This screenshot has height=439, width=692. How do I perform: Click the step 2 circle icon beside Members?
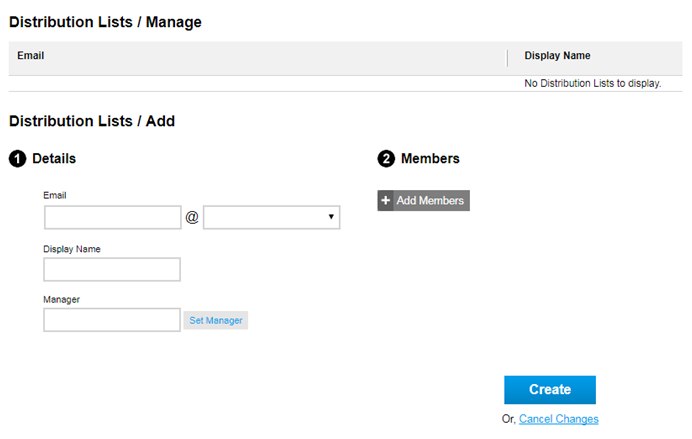(x=386, y=159)
